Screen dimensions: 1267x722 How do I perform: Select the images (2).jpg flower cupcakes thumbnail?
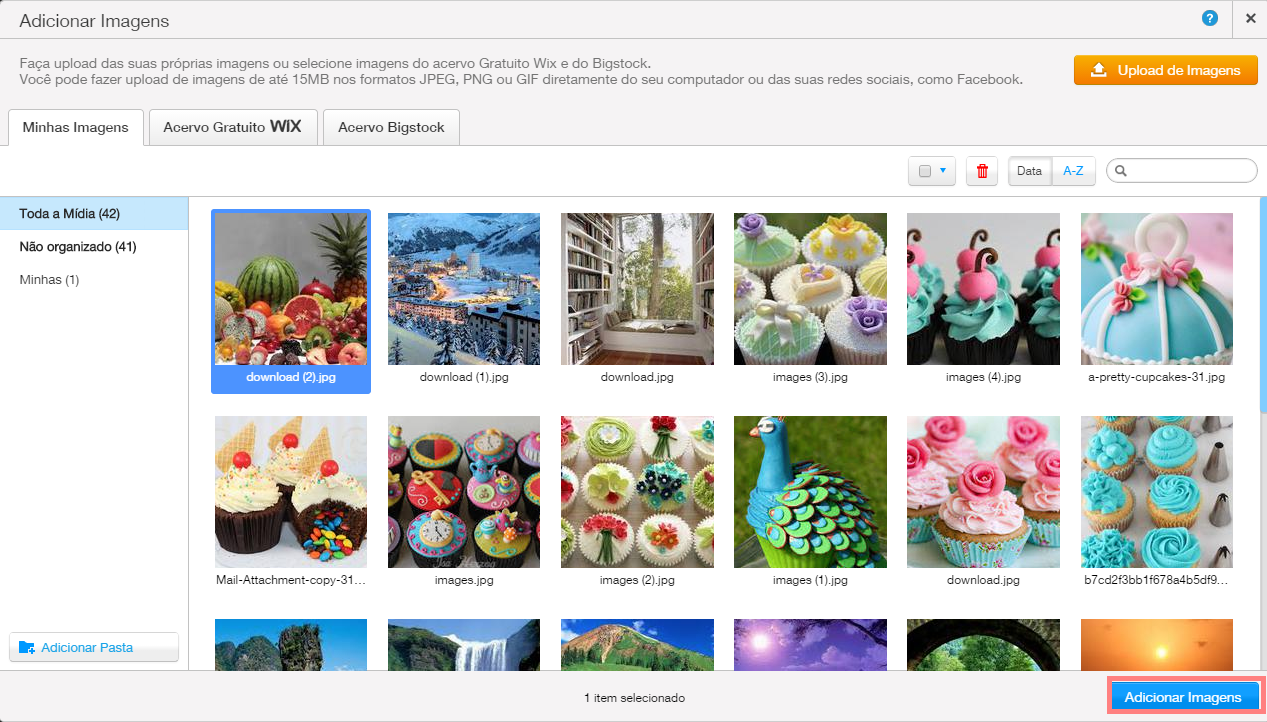(637, 492)
